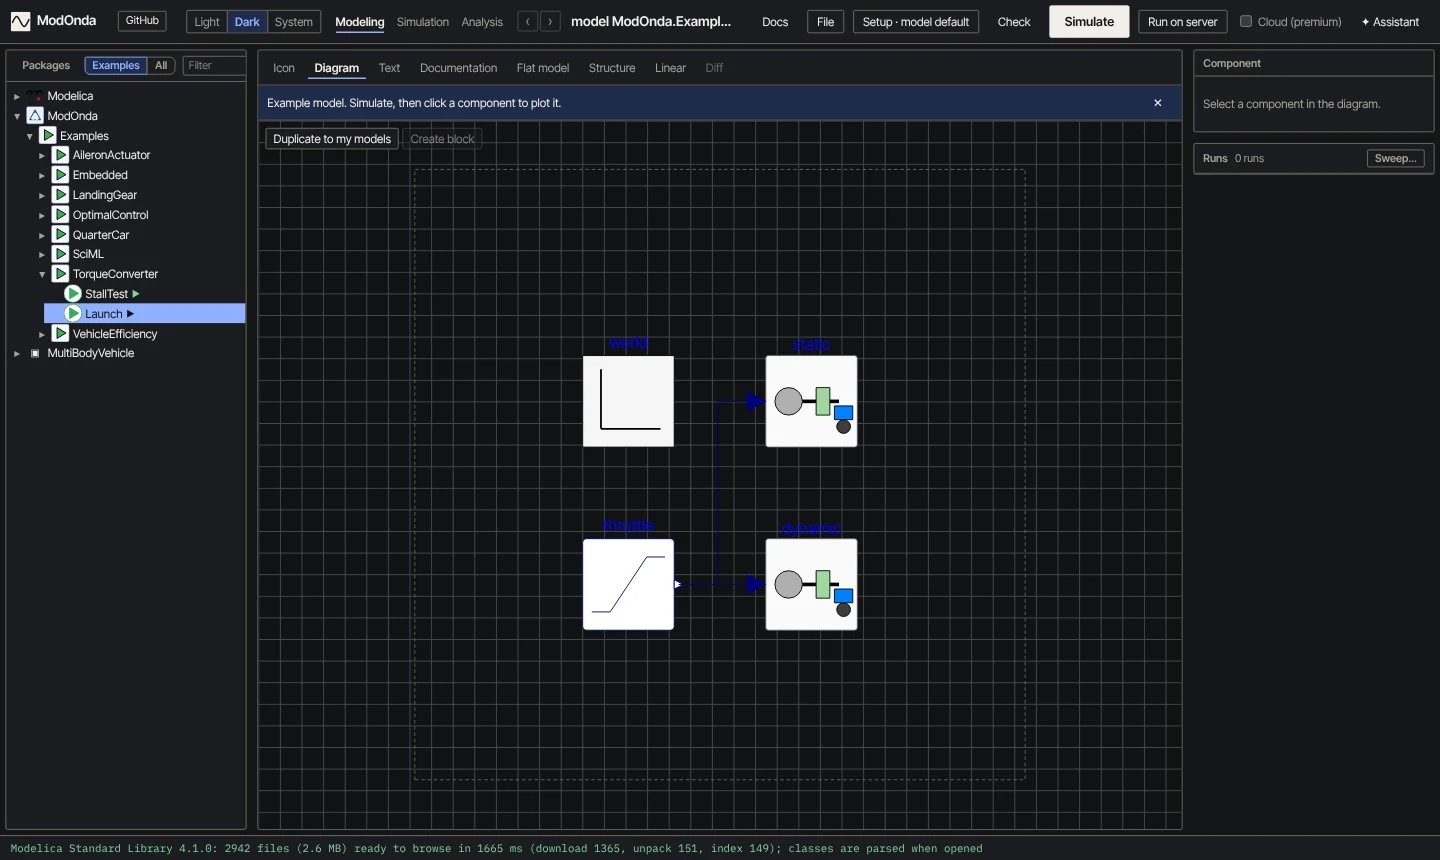Switch to the Simulation mode tab
This screenshot has width=1440, height=860.
click(x=422, y=22)
